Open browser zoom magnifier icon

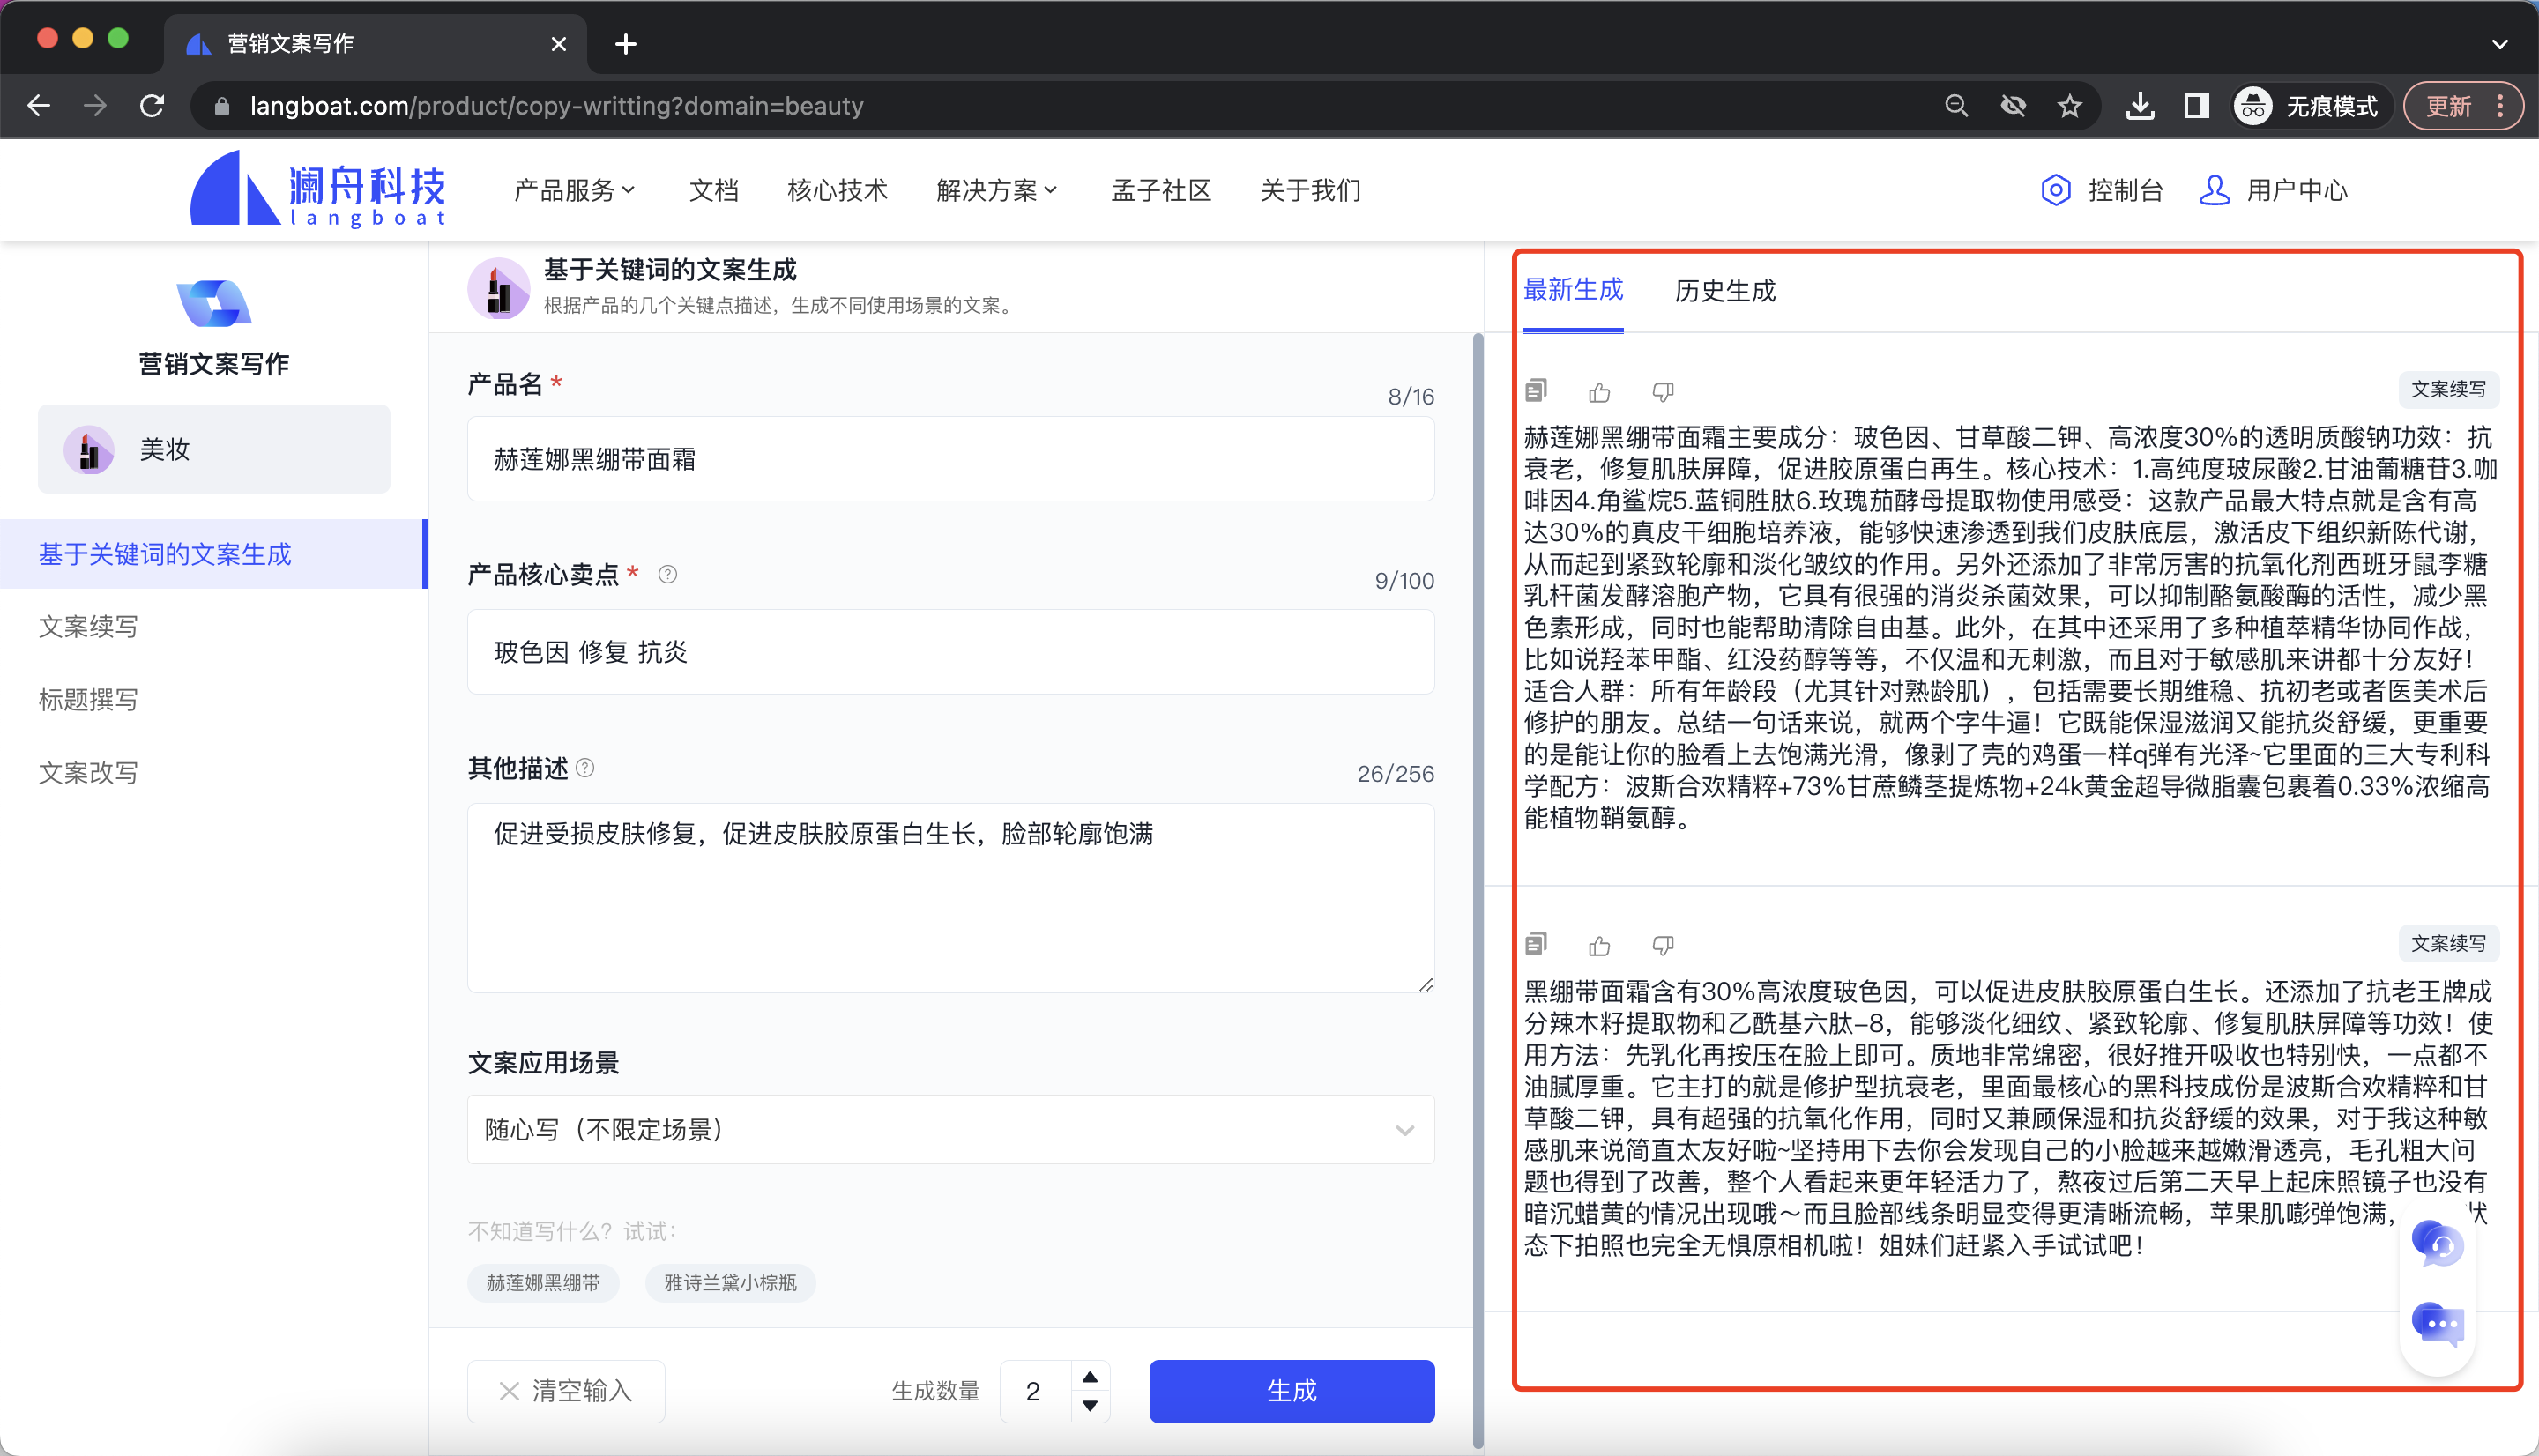coord(1956,106)
